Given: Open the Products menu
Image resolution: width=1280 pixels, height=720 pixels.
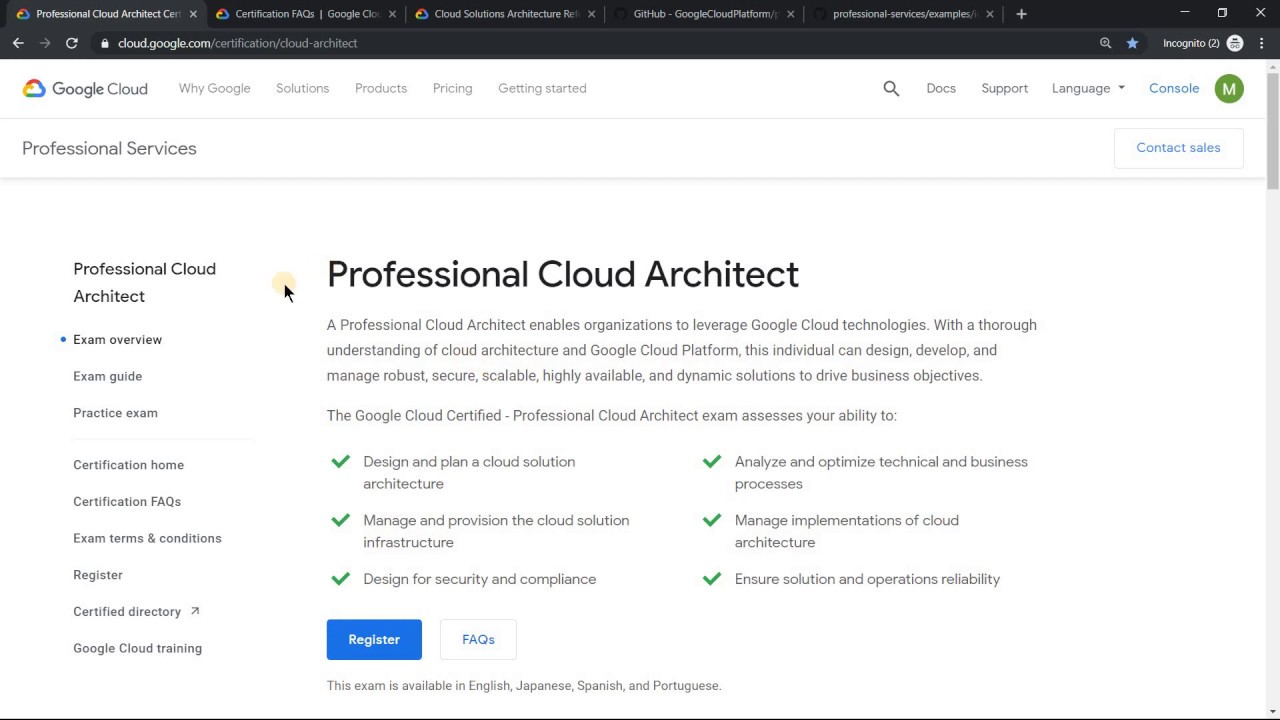Looking at the screenshot, I should pyautogui.click(x=381, y=88).
